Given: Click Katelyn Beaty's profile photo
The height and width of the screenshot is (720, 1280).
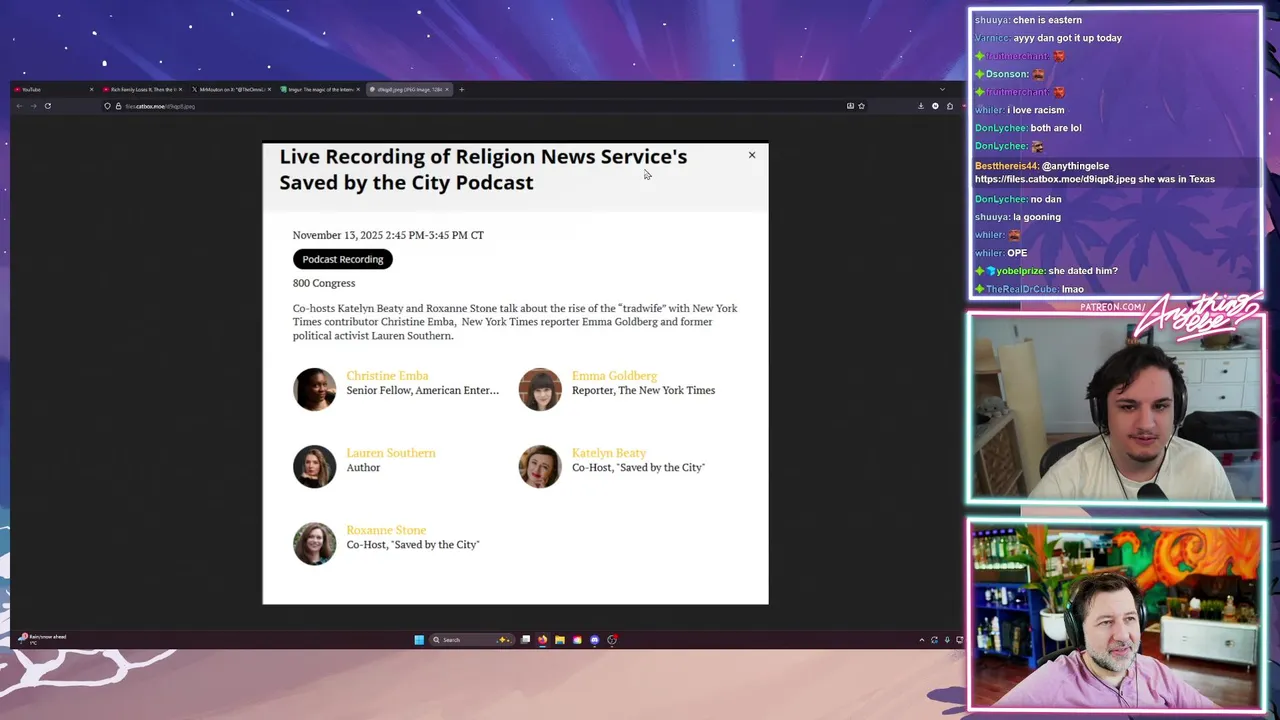Looking at the screenshot, I should (540, 466).
